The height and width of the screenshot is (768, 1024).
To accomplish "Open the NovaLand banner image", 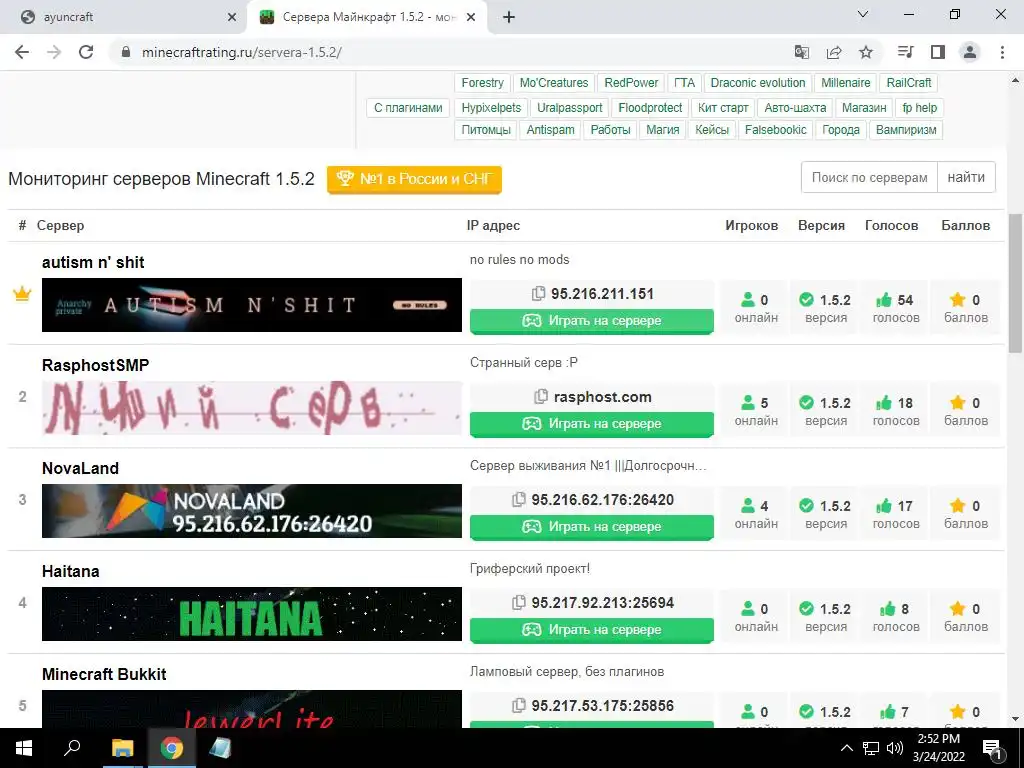I will (x=251, y=511).
